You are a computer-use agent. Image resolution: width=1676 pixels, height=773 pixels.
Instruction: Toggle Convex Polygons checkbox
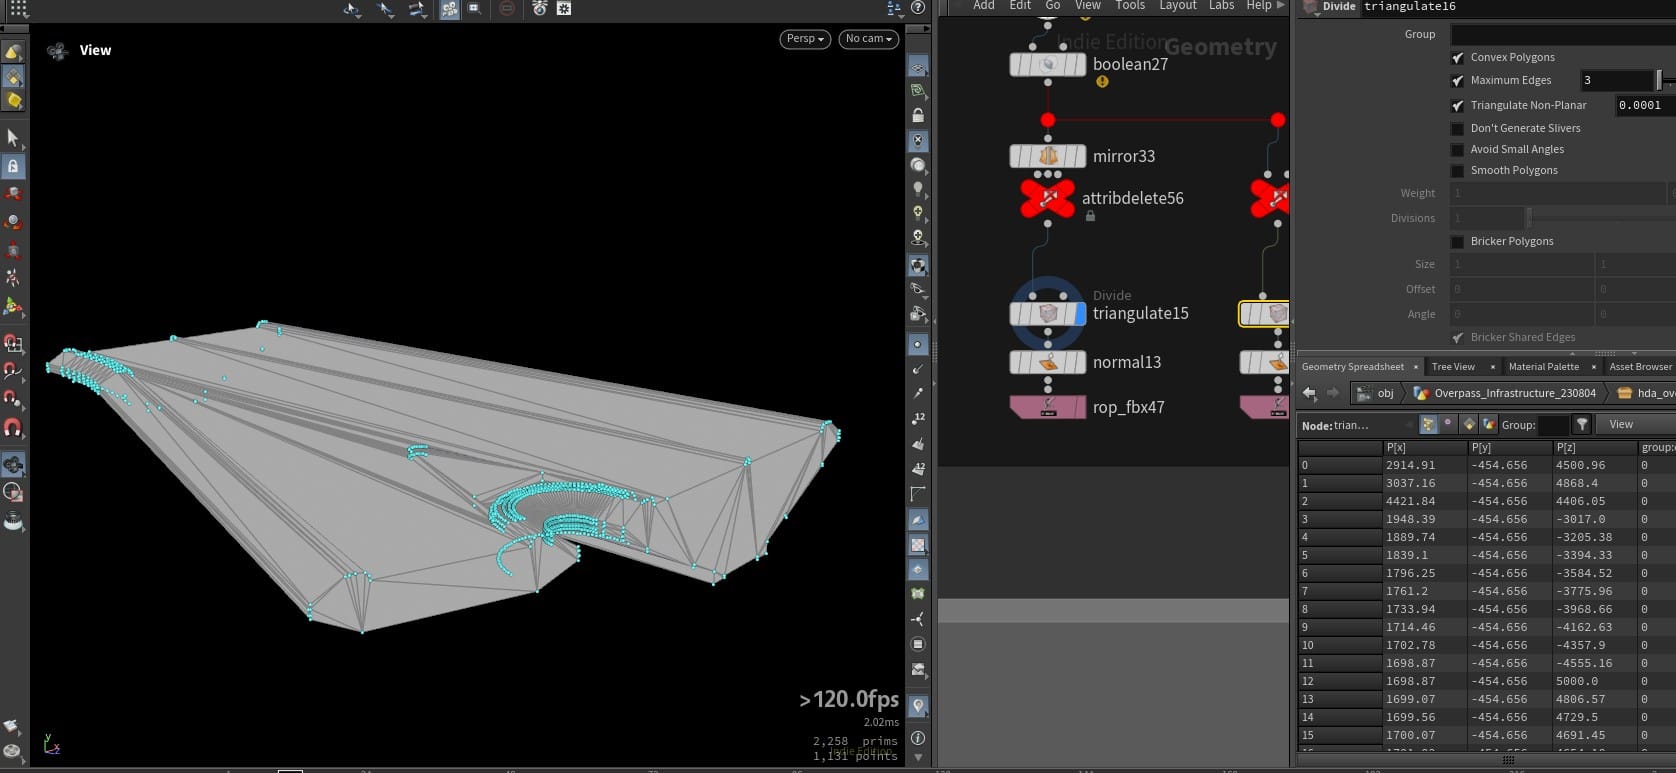click(x=1458, y=58)
